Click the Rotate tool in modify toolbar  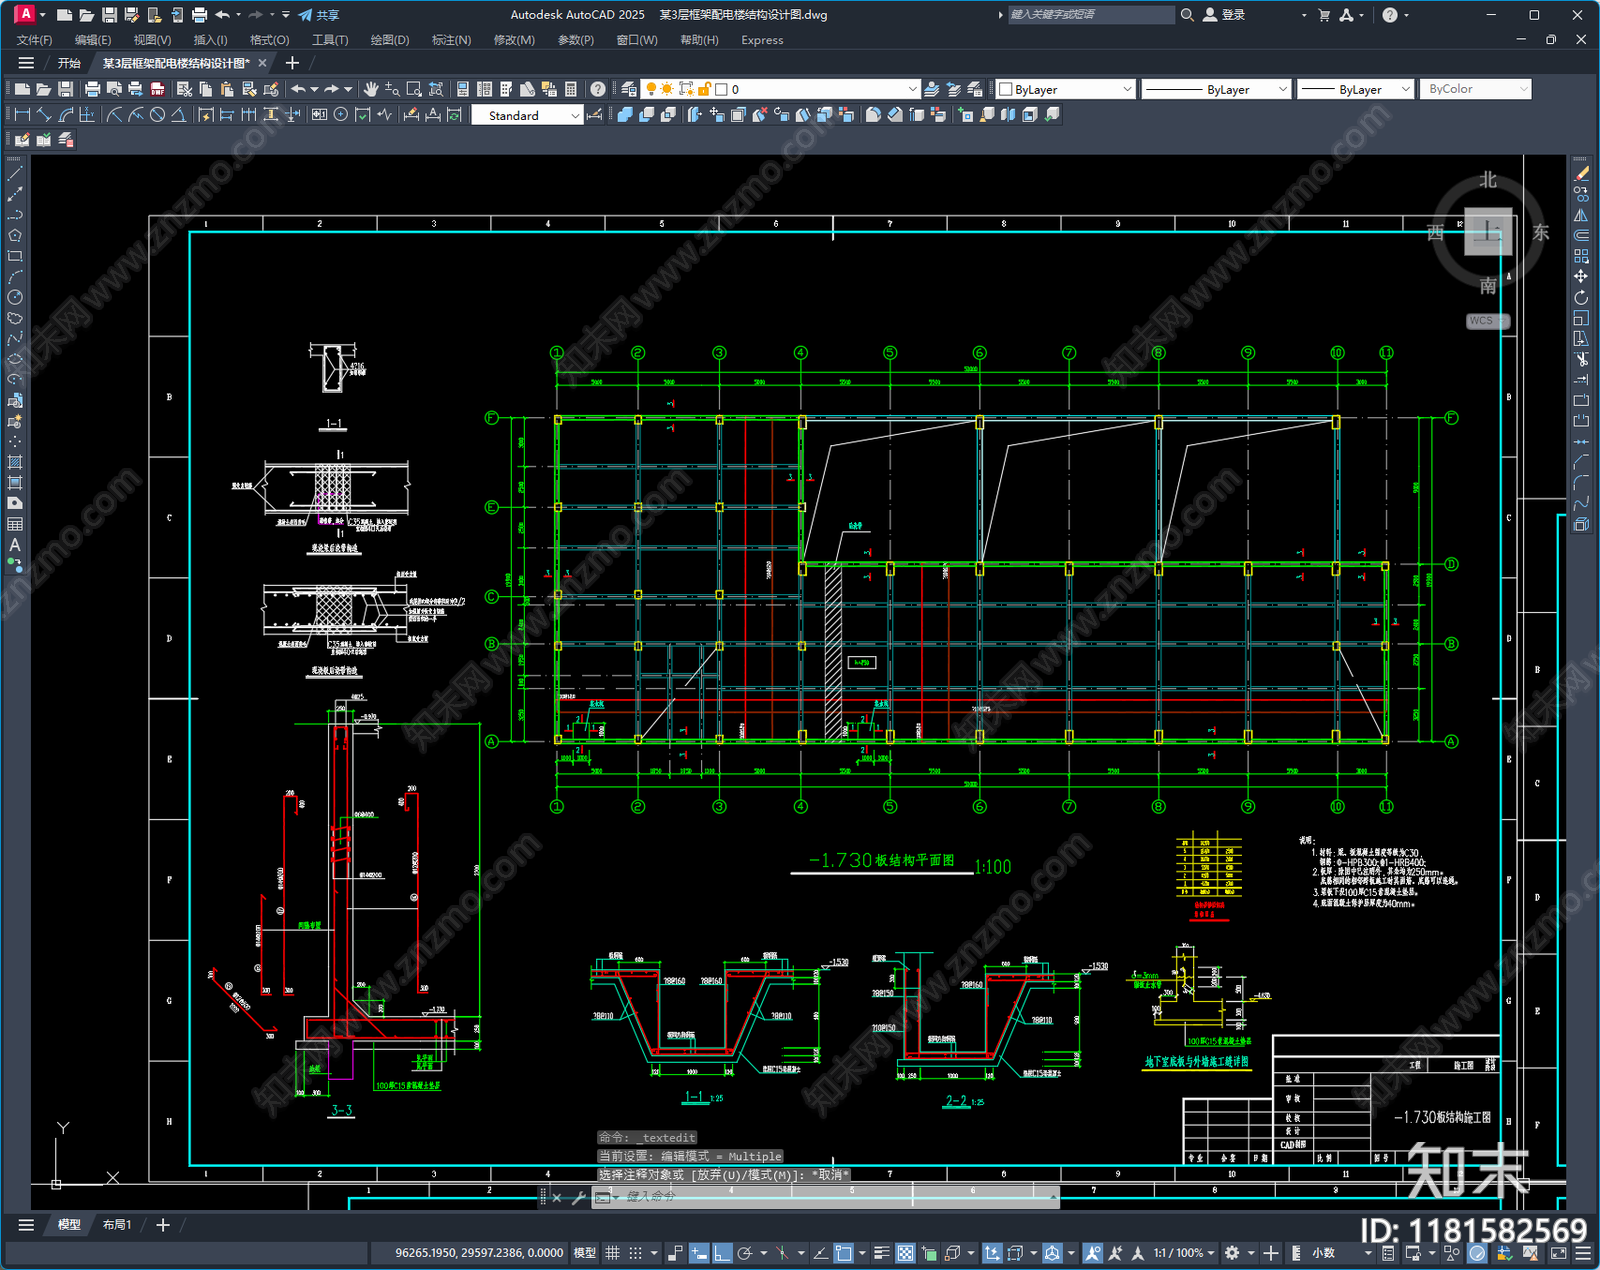pyautogui.click(x=1581, y=297)
